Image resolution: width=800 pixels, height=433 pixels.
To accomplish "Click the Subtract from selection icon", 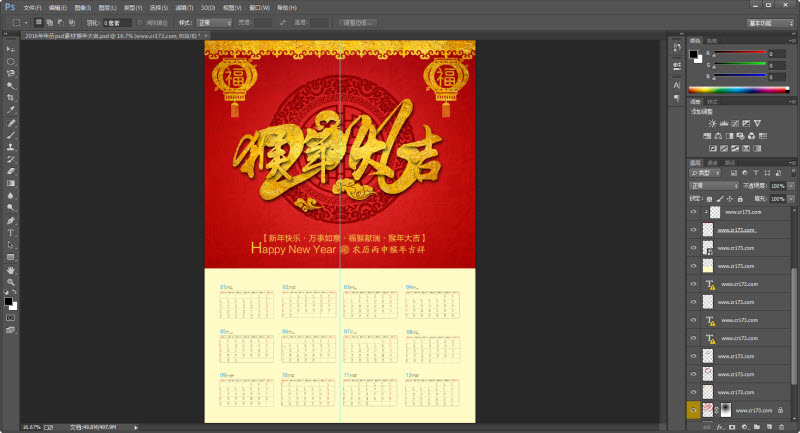I will coord(61,22).
